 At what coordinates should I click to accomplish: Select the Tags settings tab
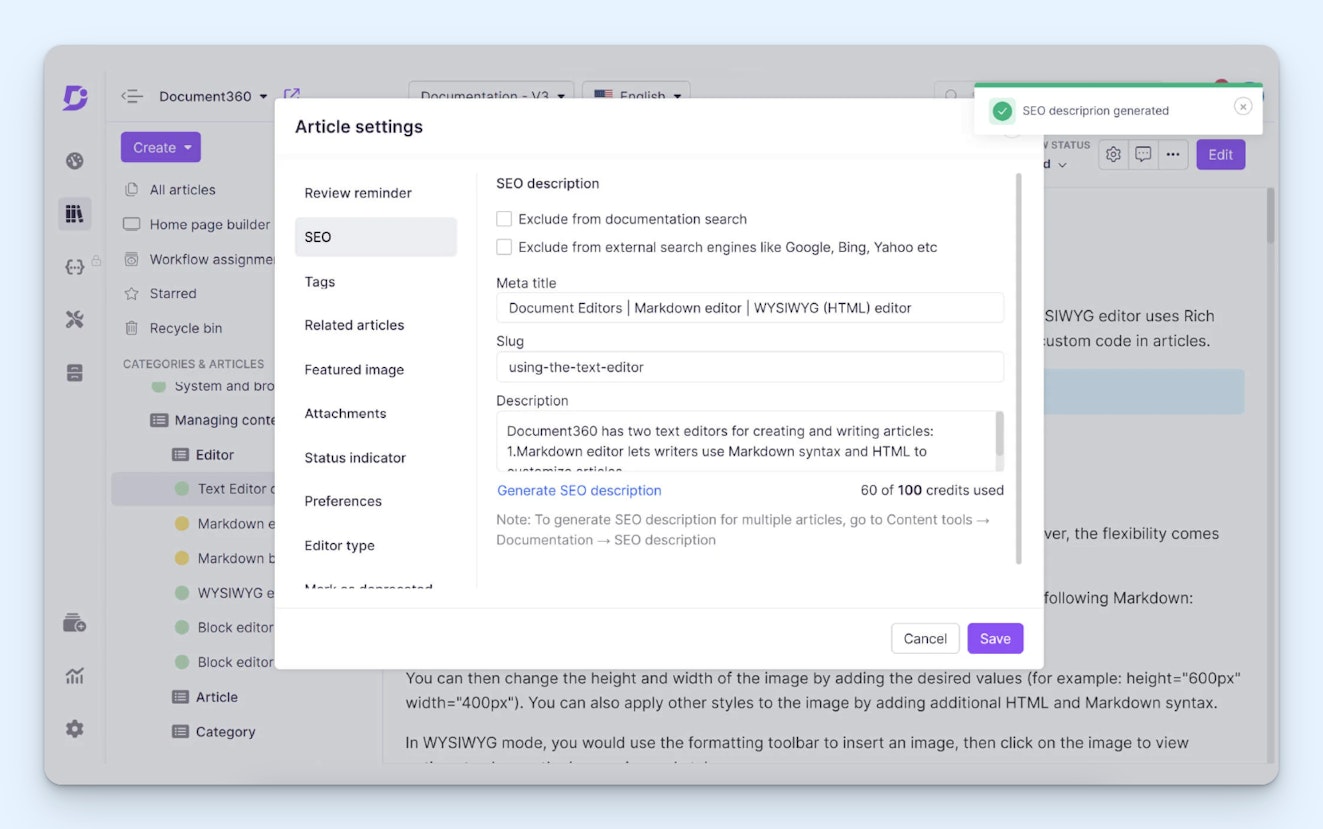(320, 282)
